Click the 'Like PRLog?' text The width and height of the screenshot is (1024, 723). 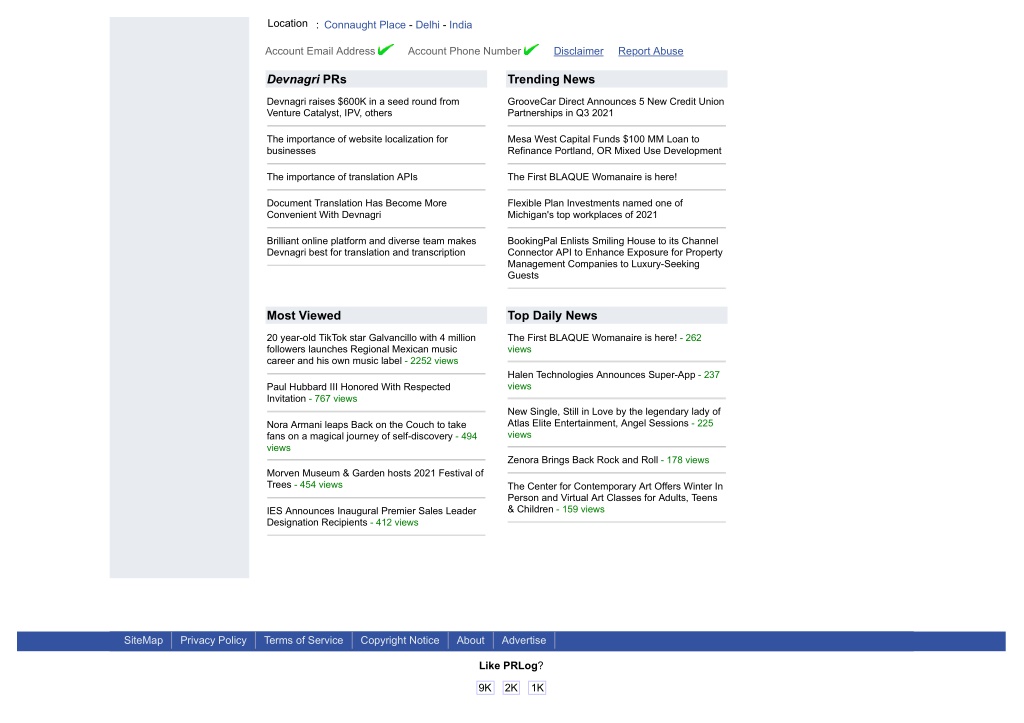(x=511, y=666)
